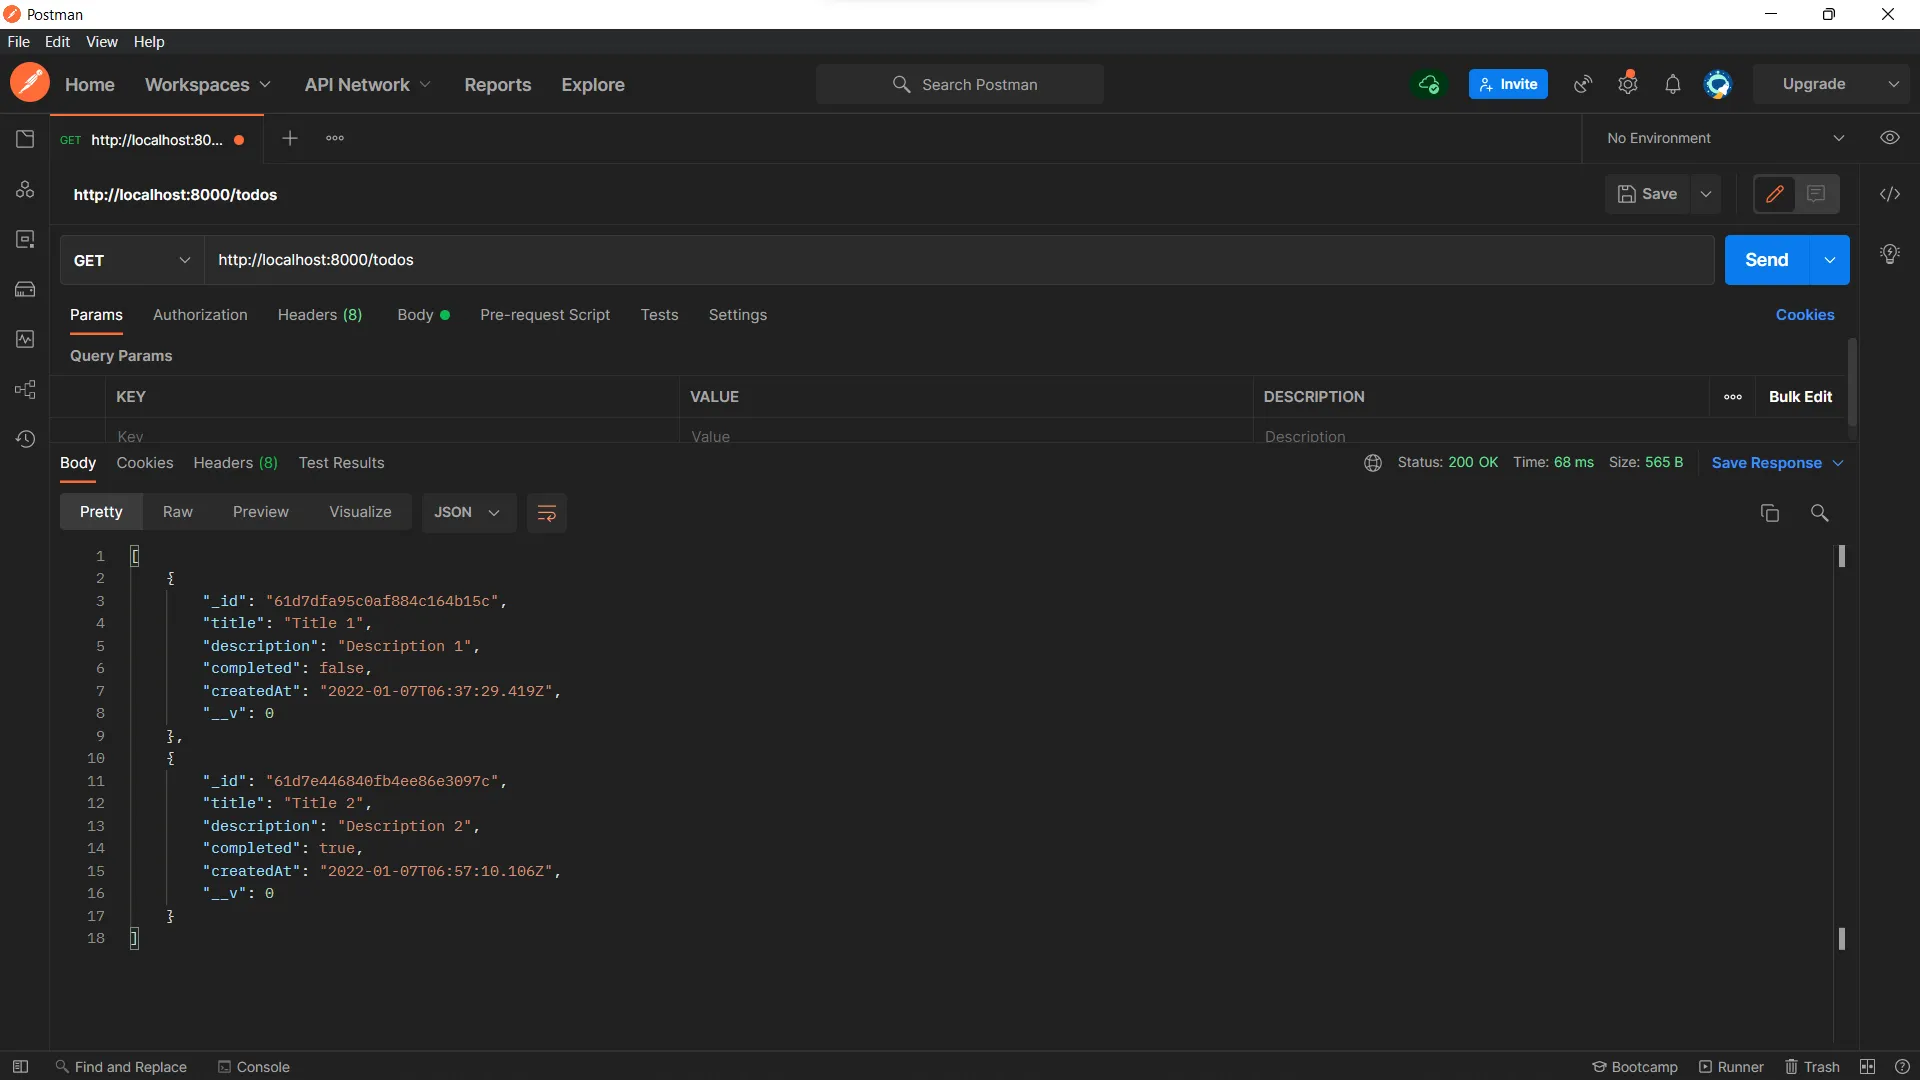Open the notifications bell icon
1920x1080 pixels.
[1673, 84]
